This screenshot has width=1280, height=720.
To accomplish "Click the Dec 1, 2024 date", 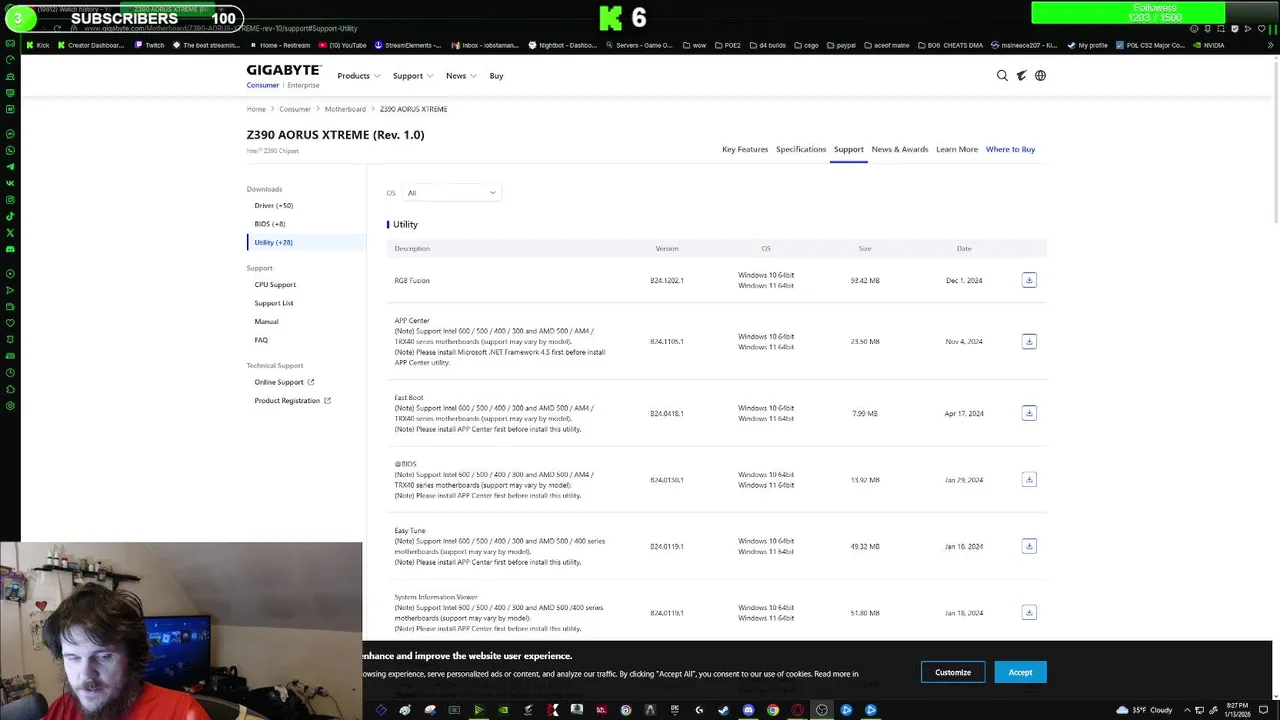I will [964, 280].
